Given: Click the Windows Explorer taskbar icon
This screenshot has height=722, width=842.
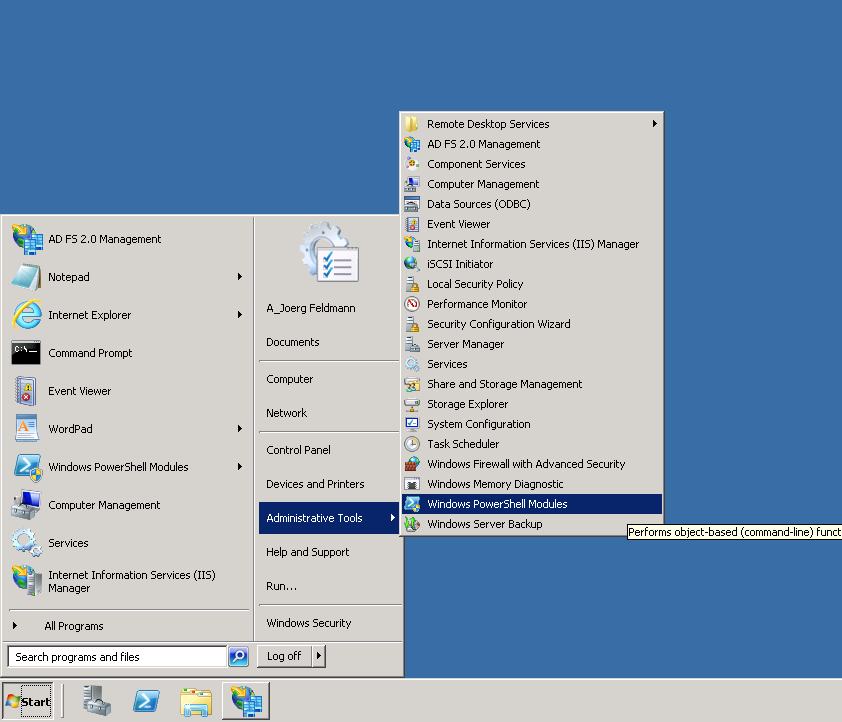Looking at the screenshot, I should point(196,700).
